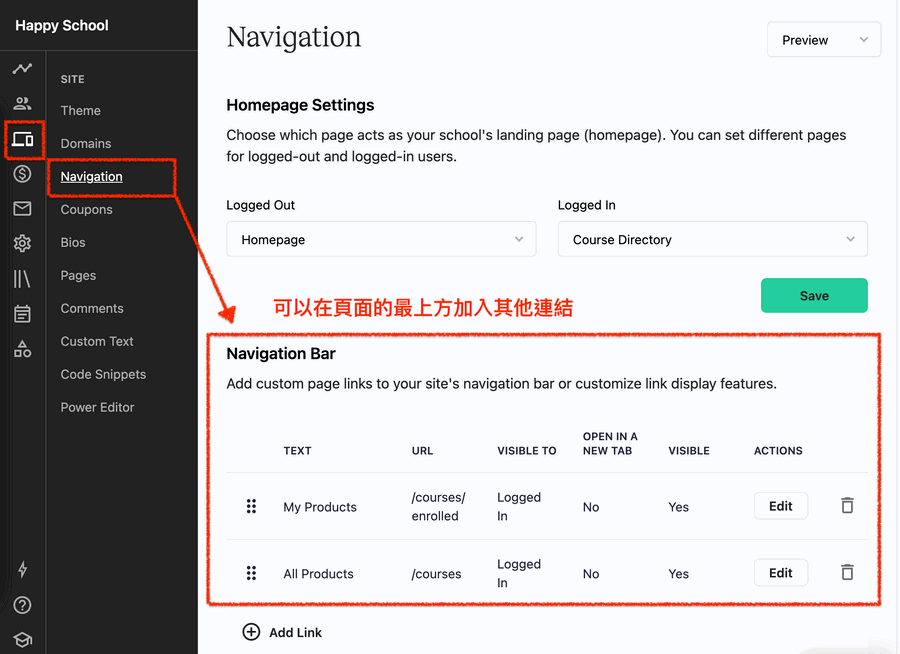The width and height of the screenshot is (900, 654).
Task: Open the Logged Out homepage dropdown
Action: [381, 239]
